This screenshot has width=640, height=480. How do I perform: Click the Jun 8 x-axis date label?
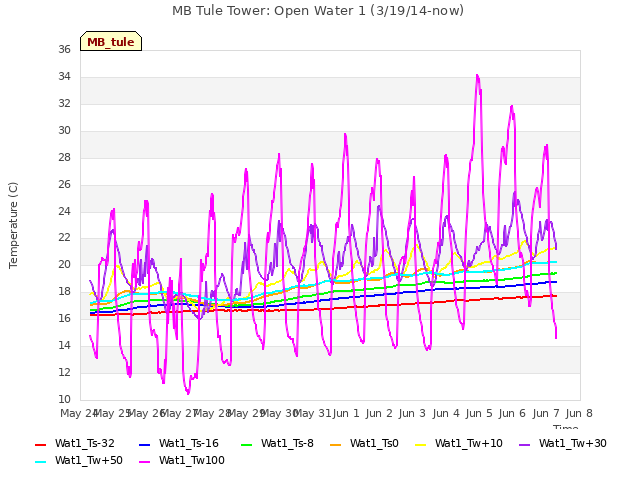[x=579, y=413]
